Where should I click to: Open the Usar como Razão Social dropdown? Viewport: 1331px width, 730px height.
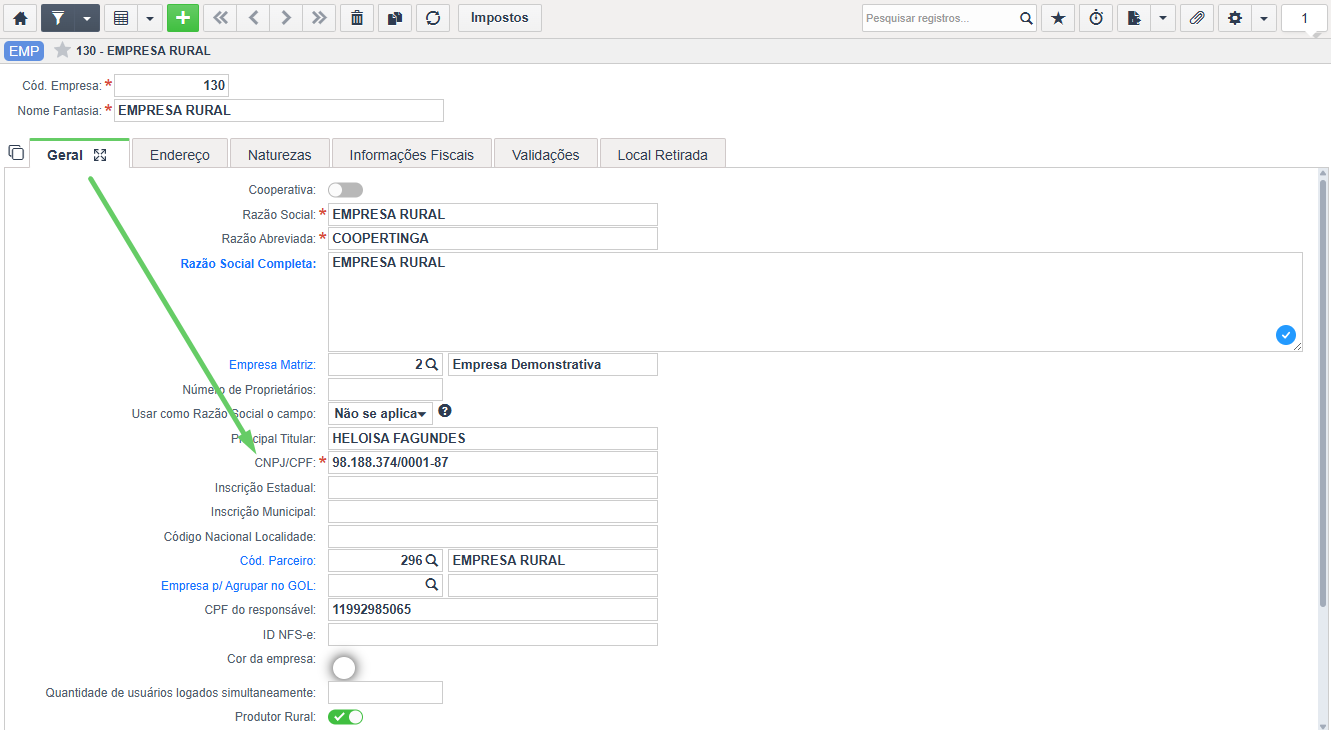coord(380,413)
